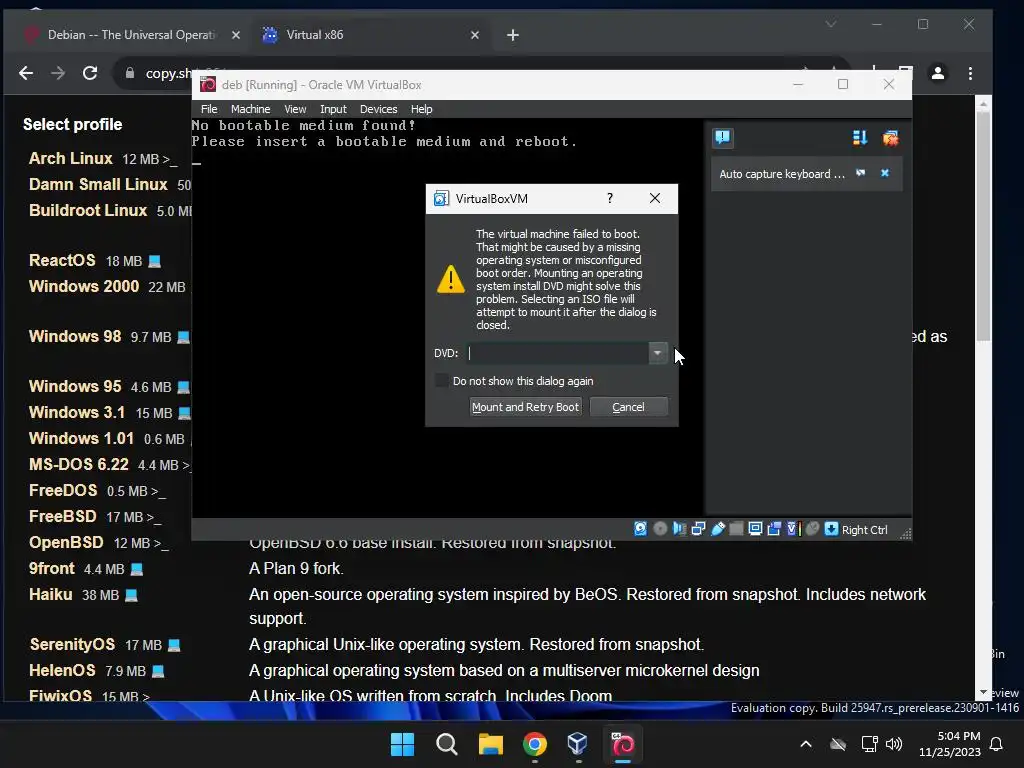The height and width of the screenshot is (768, 1024).
Task: Click the recording indicator in VirtualBox status bar
Action: pyautogui.click(x=774, y=529)
